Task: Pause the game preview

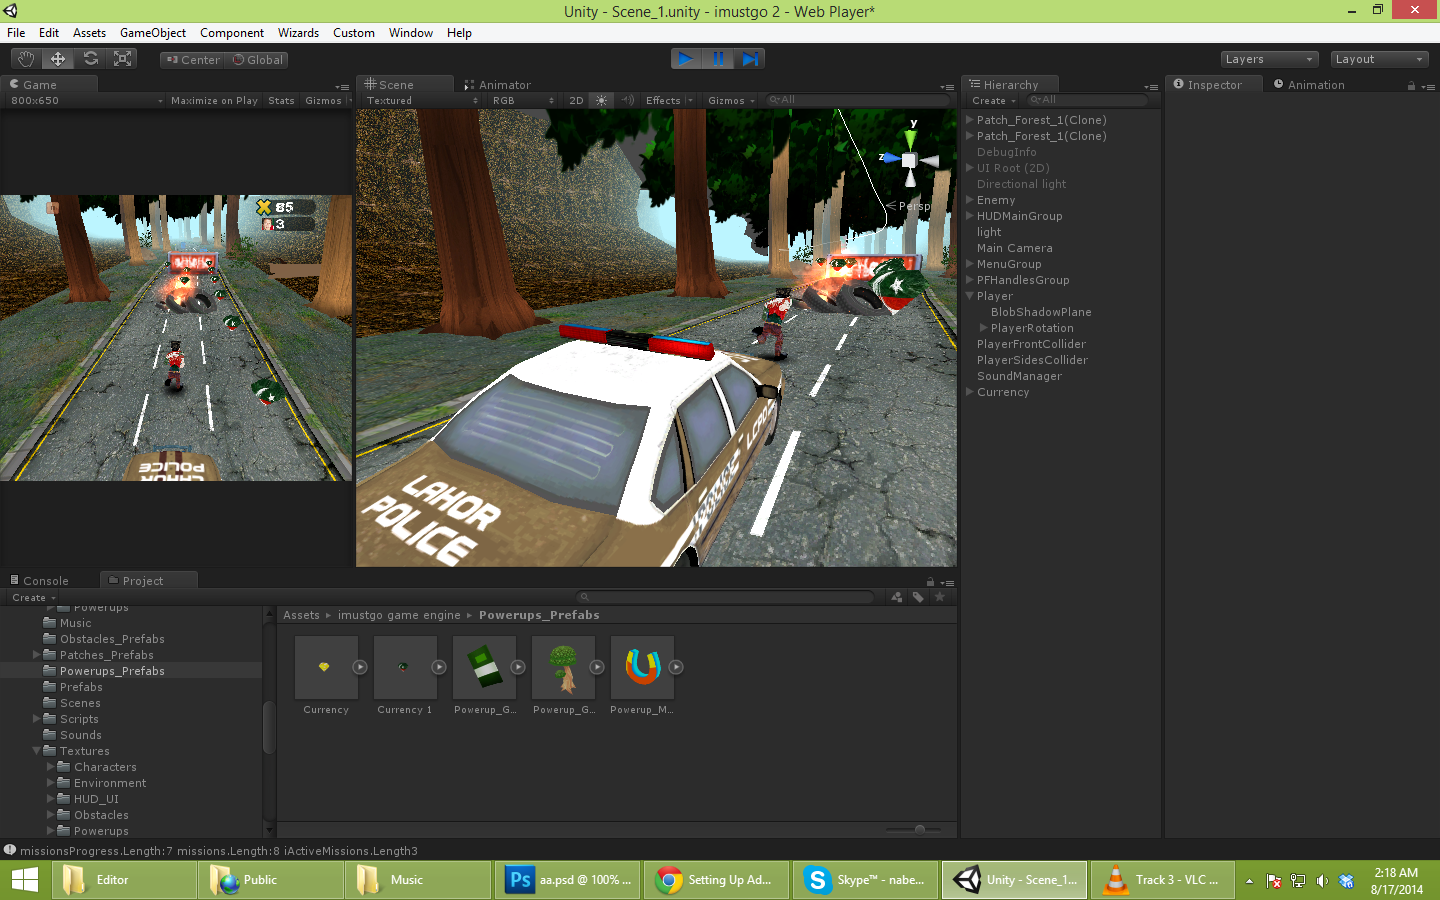Action: pyautogui.click(x=718, y=59)
